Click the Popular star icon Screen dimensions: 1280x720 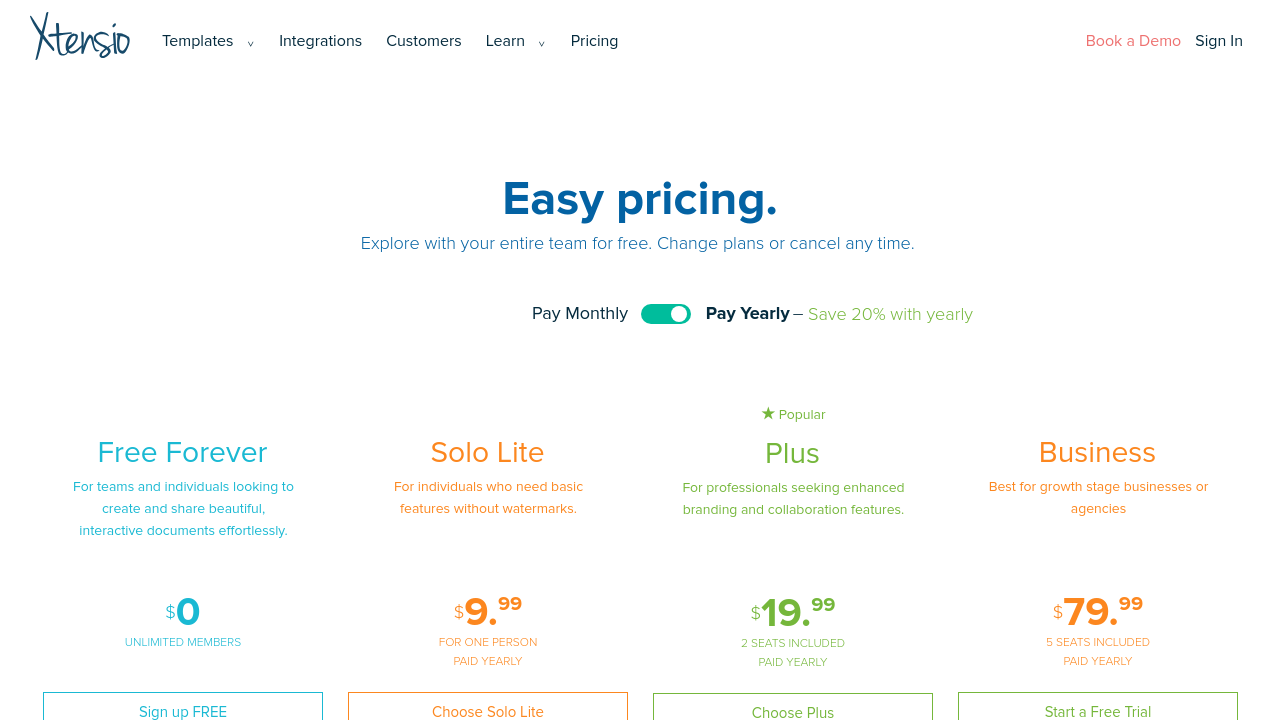click(768, 413)
